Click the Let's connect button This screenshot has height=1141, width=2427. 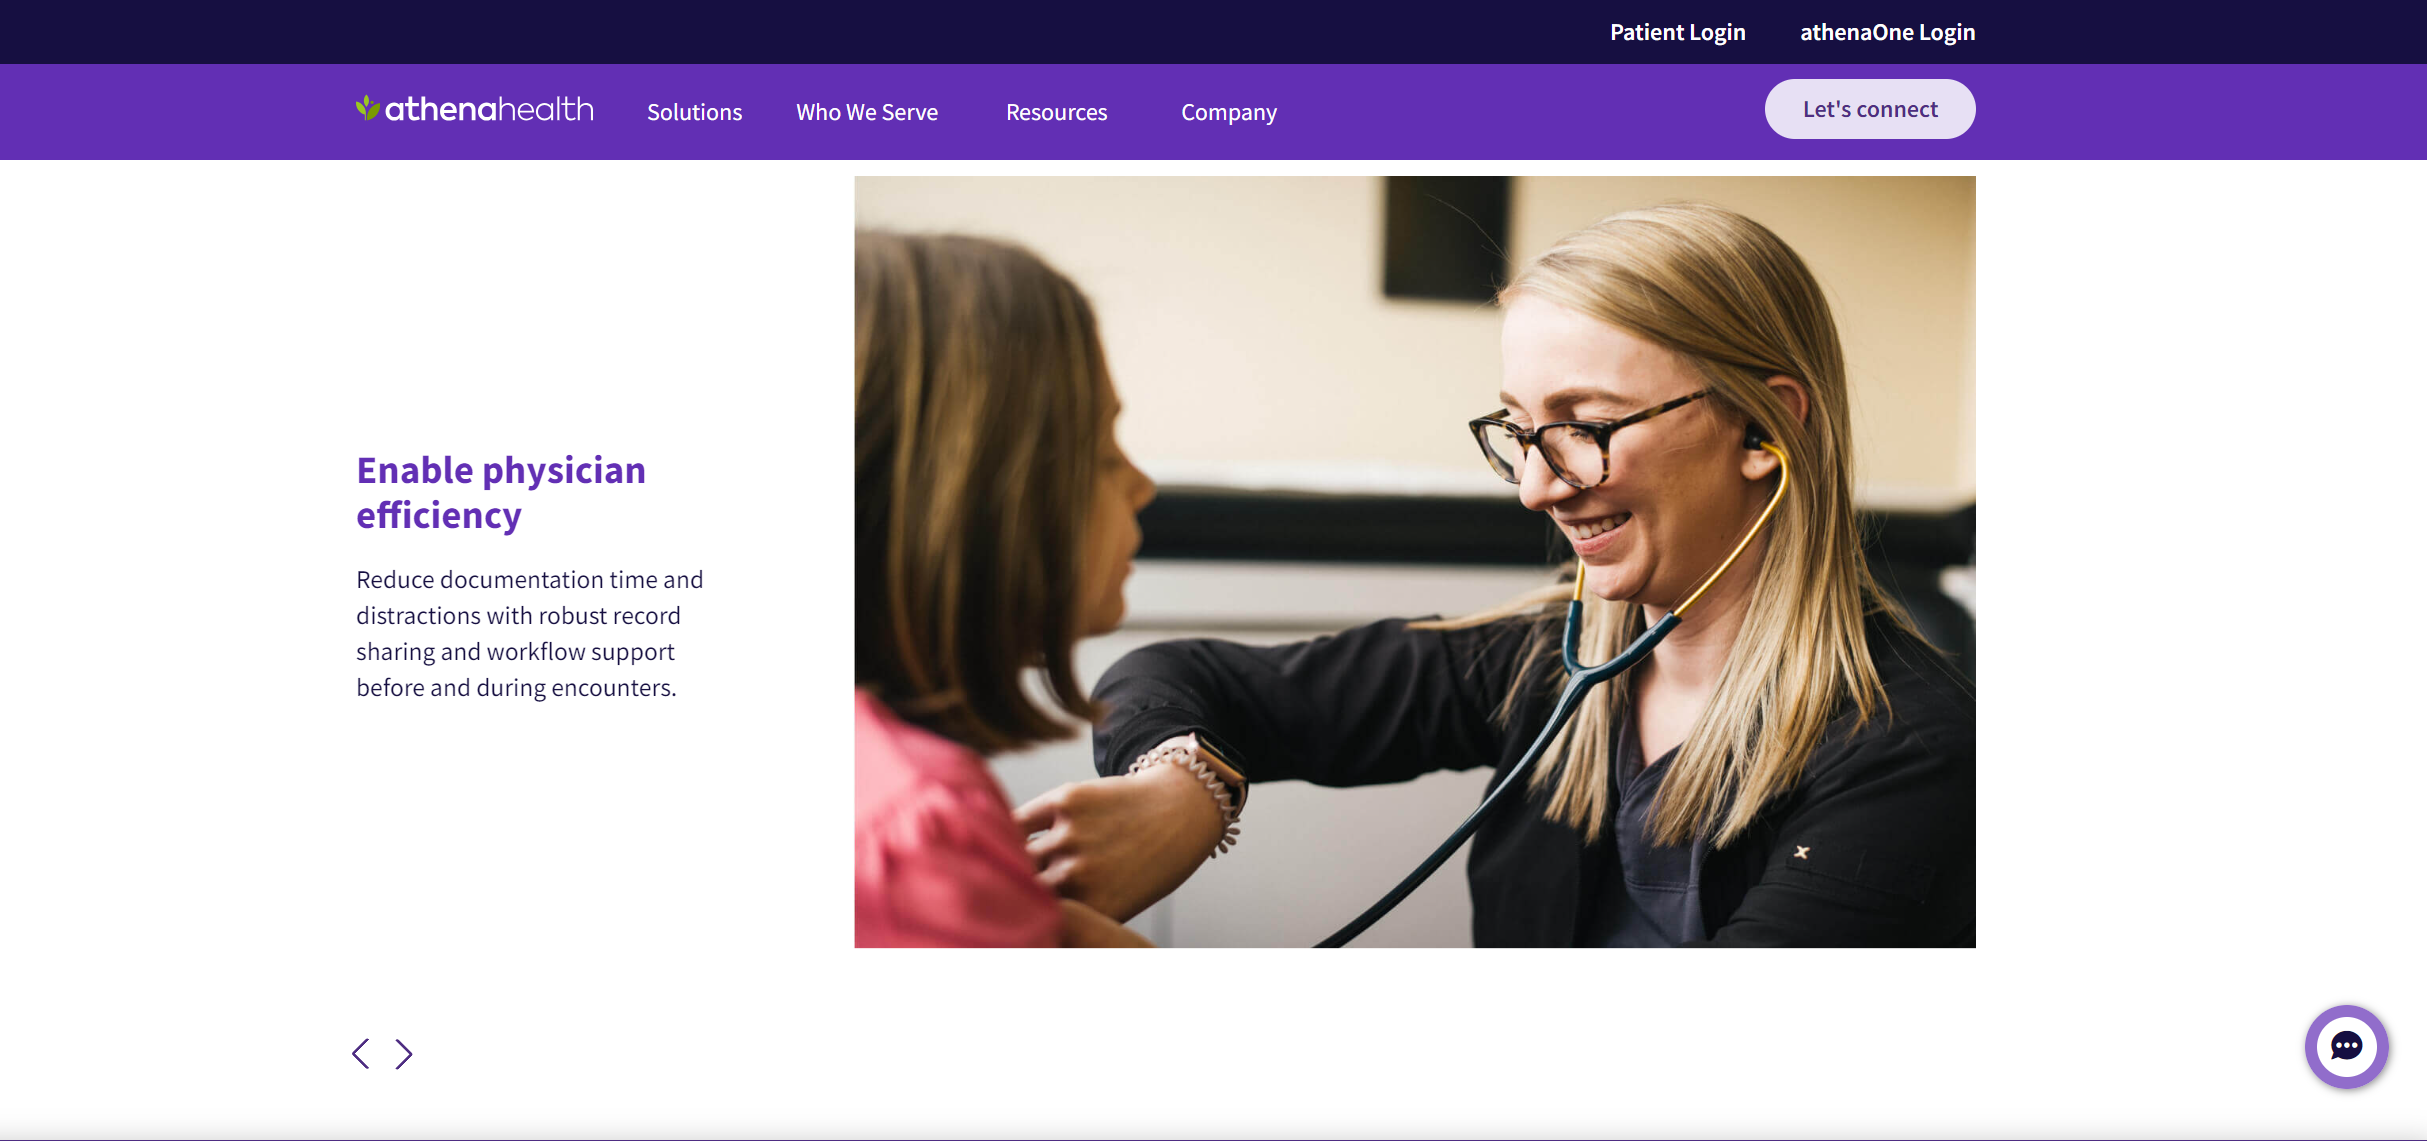tap(1870, 109)
